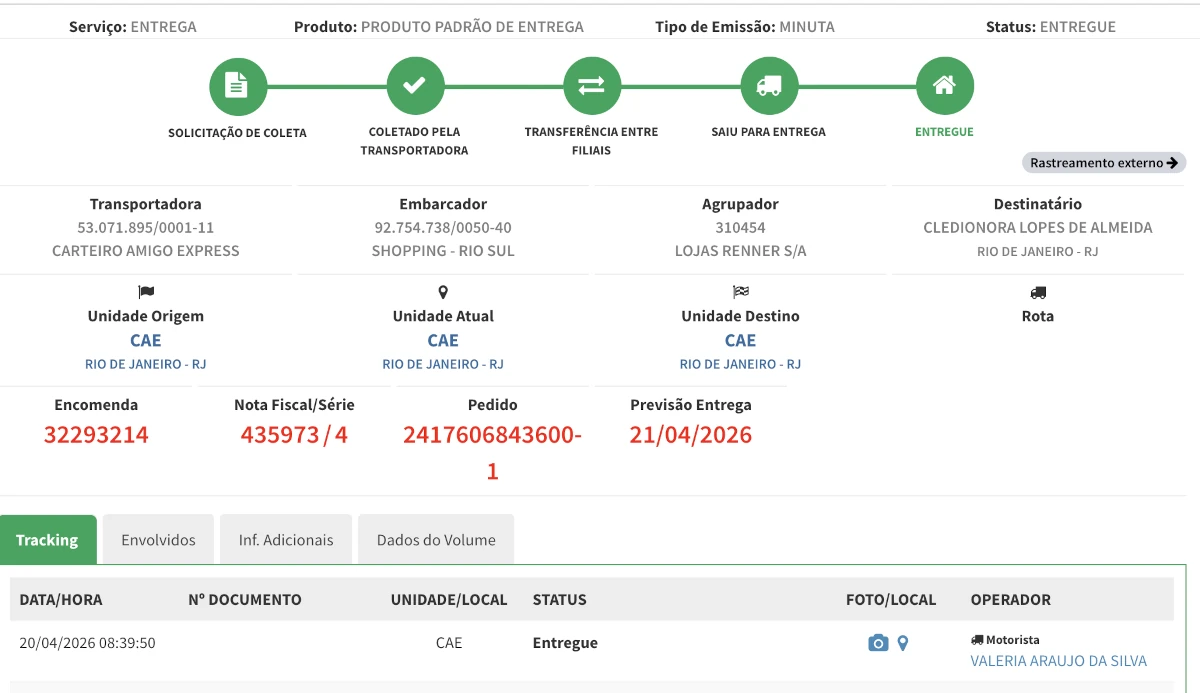Click destinatário Cledionora Lopes de Almeida
This screenshot has width=1200, height=693.
click(1038, 228)
